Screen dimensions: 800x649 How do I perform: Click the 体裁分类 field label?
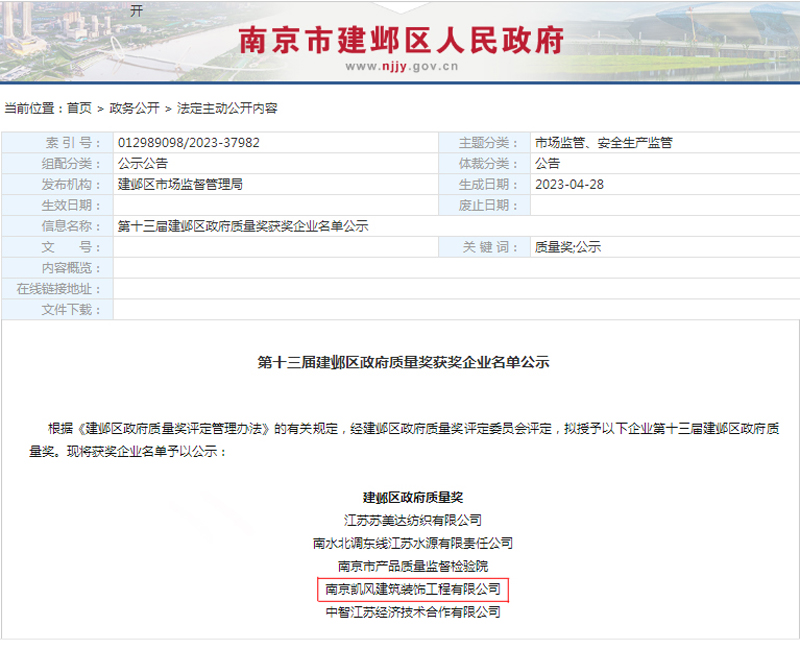point(488,163)
